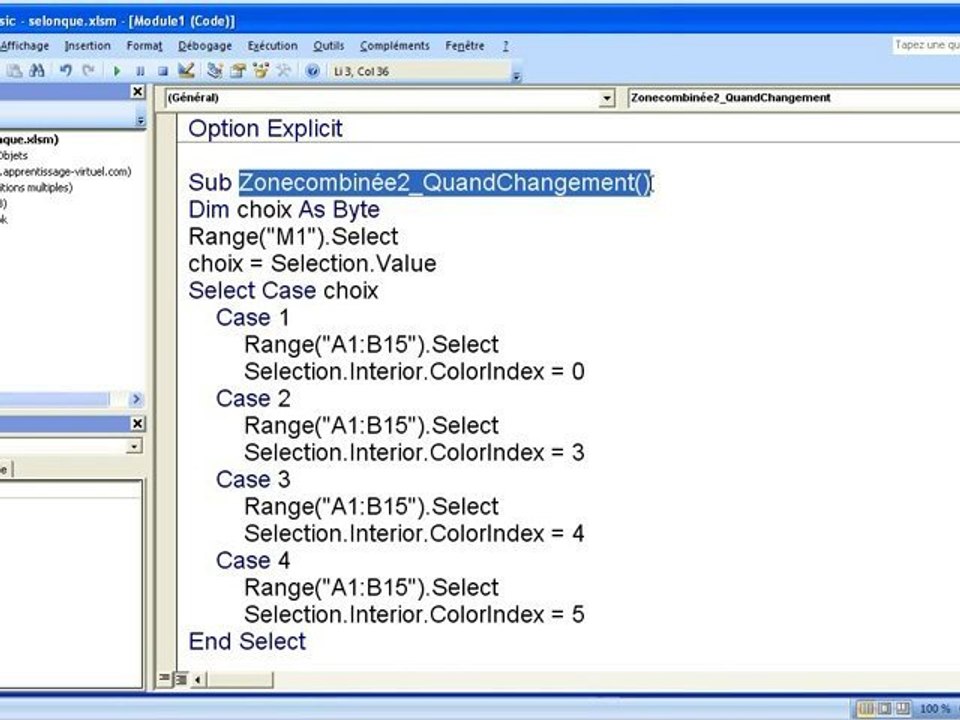Open the (Général) object dropdown

coord(606,98)
